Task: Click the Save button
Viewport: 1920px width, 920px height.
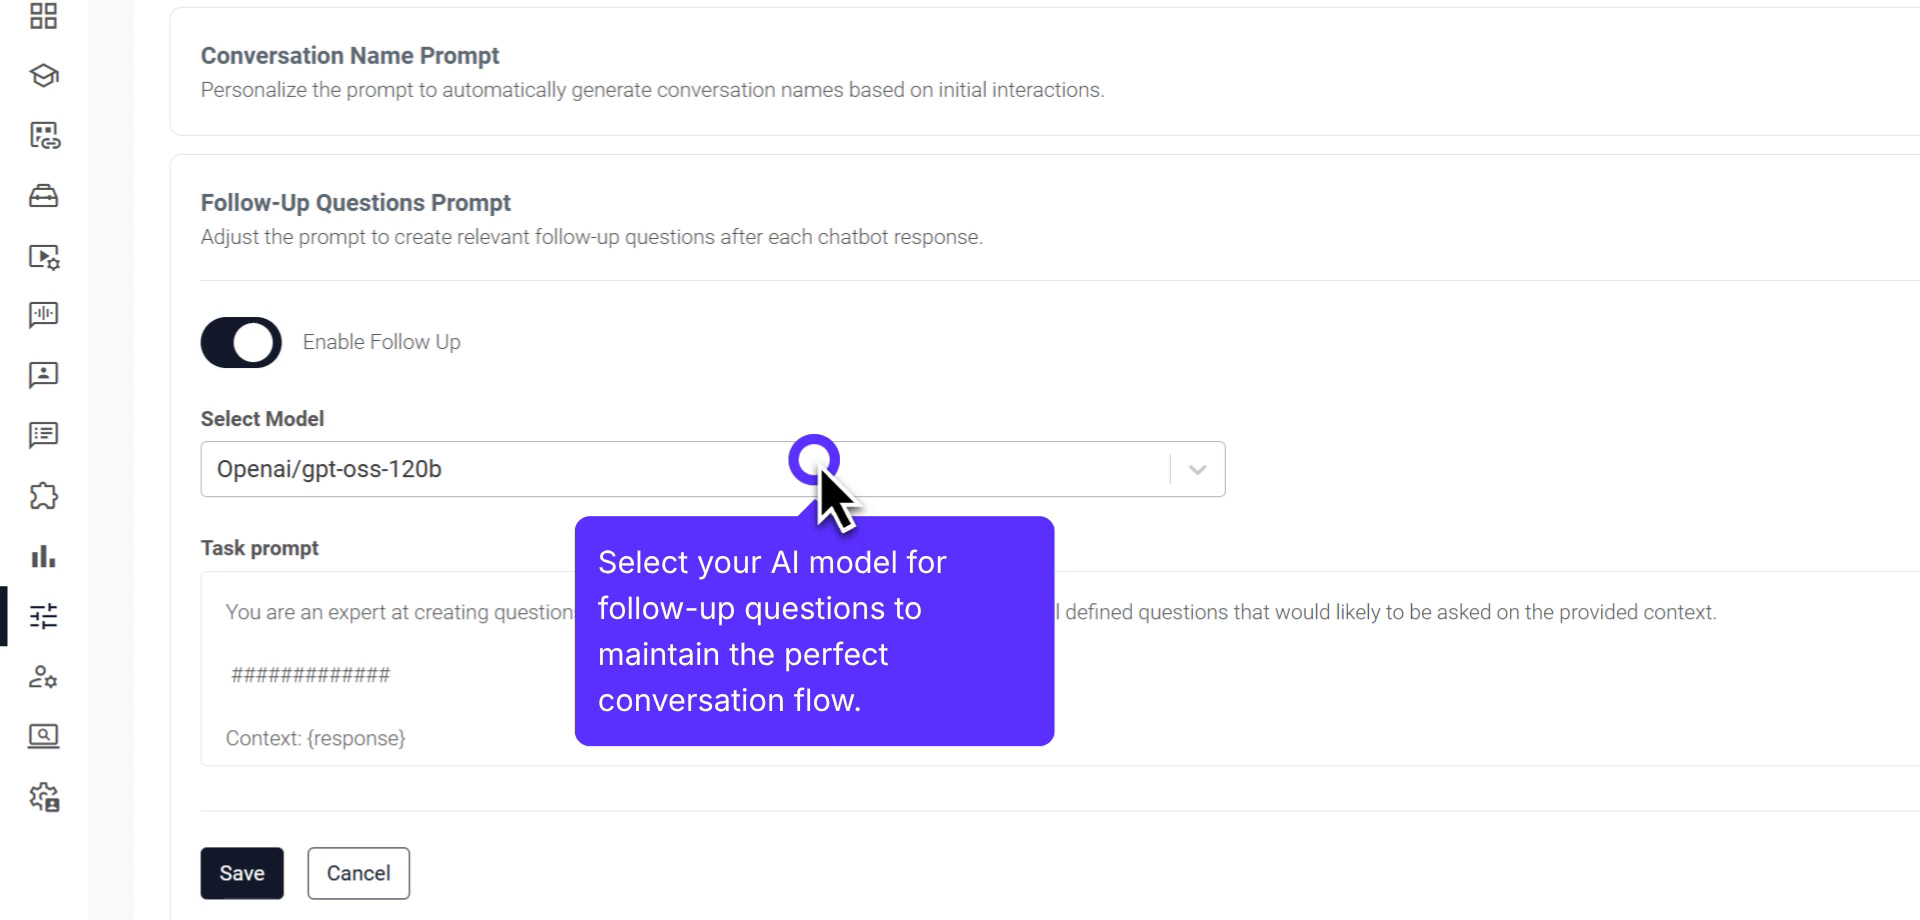Action: [242, 873]
